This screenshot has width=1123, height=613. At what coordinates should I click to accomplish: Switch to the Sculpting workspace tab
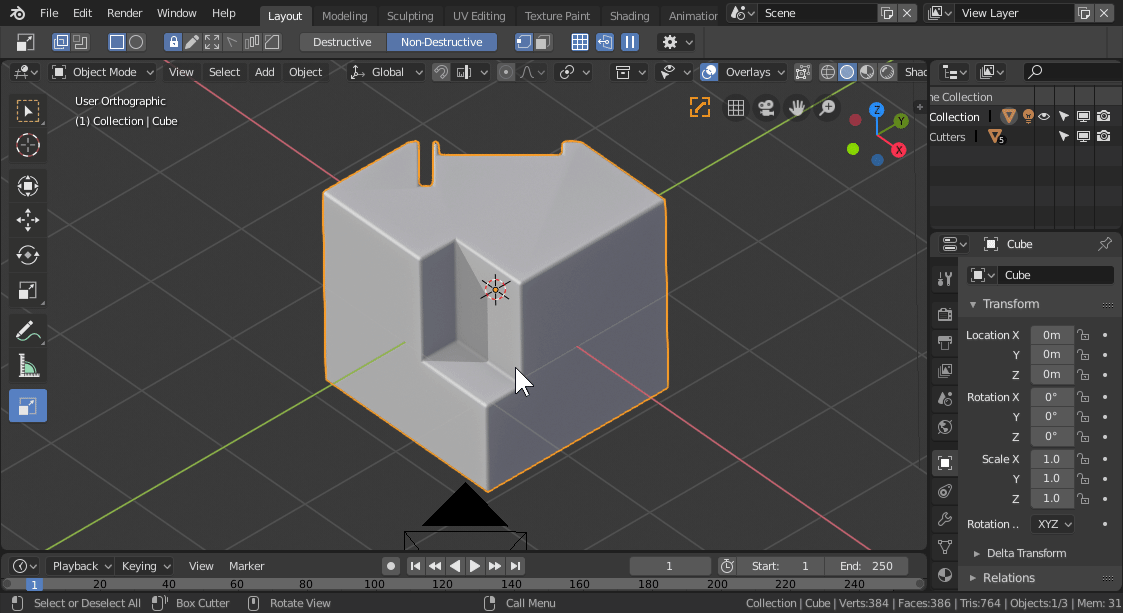click(x=410, y=16)
